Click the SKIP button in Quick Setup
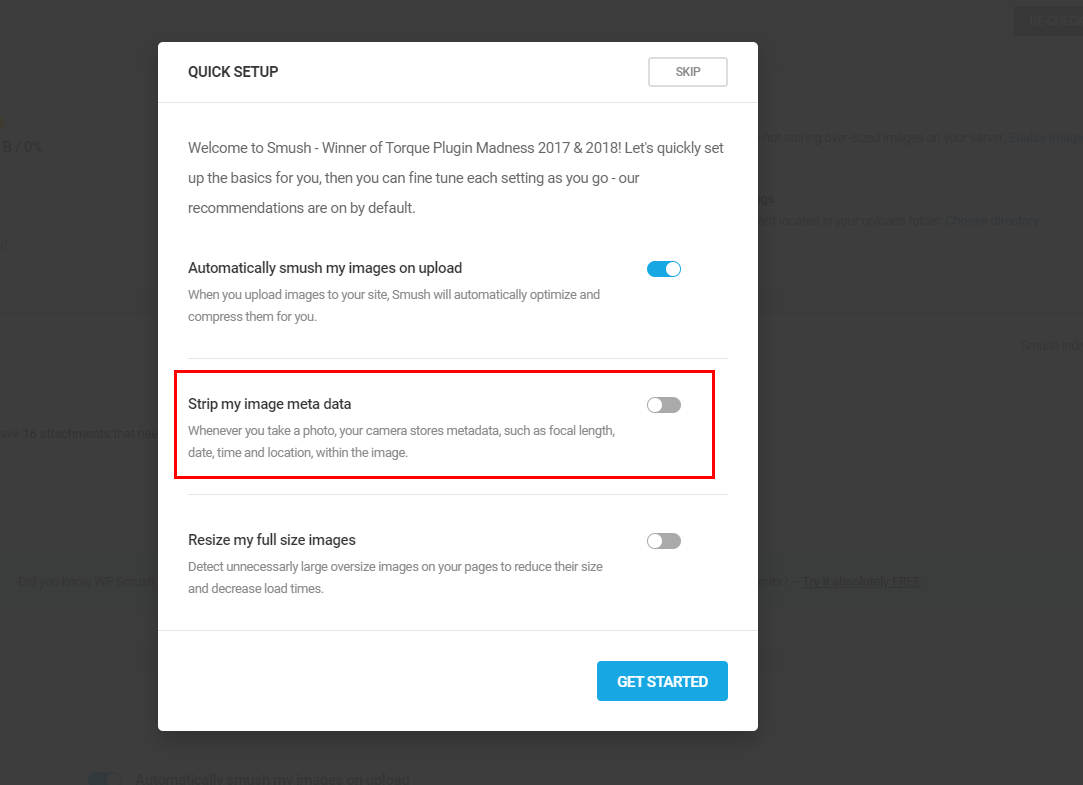Image resolution: width=1083 pixels, height=785 pixels. [x=687, y=72]
